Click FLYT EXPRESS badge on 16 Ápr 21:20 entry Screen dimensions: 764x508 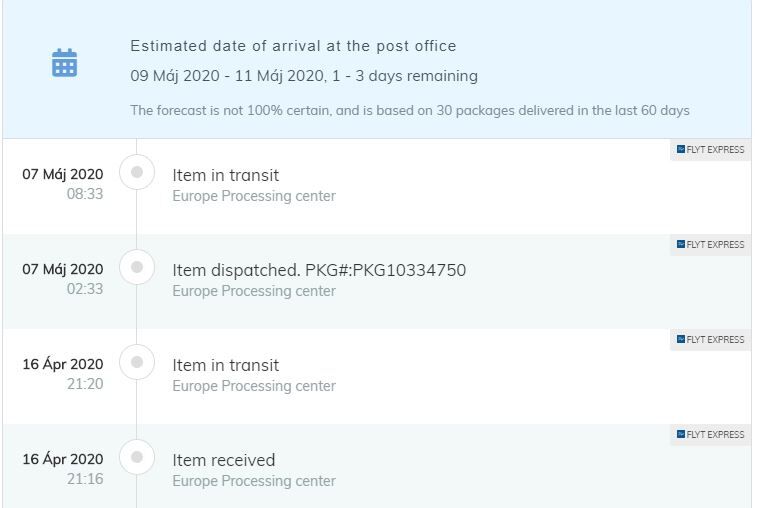[x=710, y=339]
